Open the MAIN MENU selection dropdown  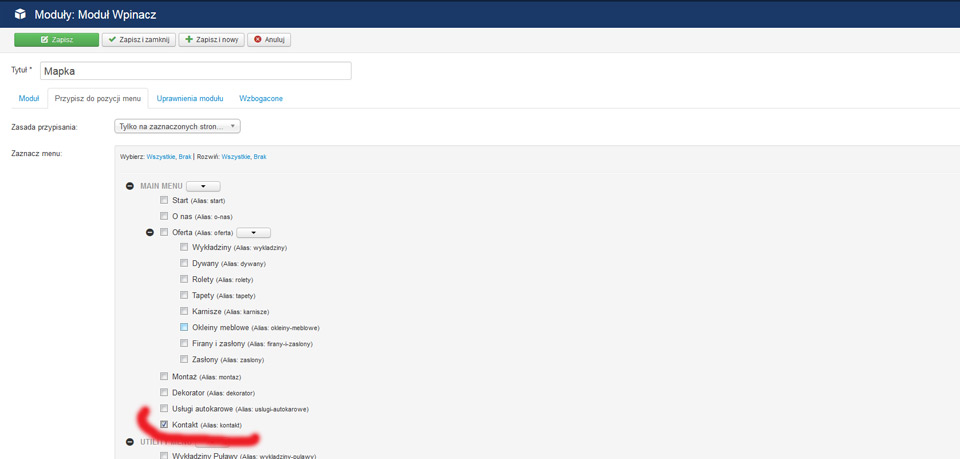pyautogui.click(x=203, y=186)
